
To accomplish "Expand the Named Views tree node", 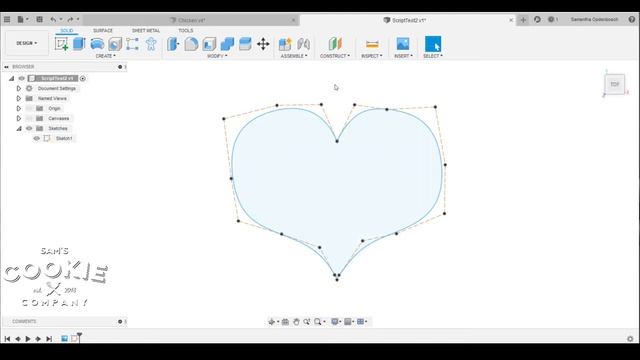I will pos(18,98).
